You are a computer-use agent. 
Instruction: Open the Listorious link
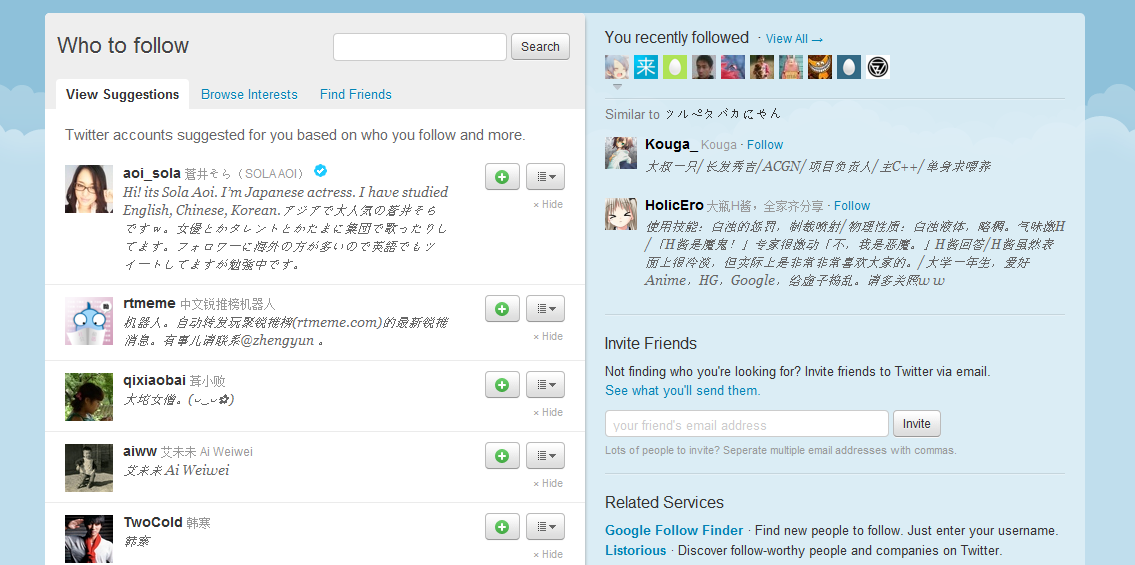pyautogui.click(x=636, y=551)
